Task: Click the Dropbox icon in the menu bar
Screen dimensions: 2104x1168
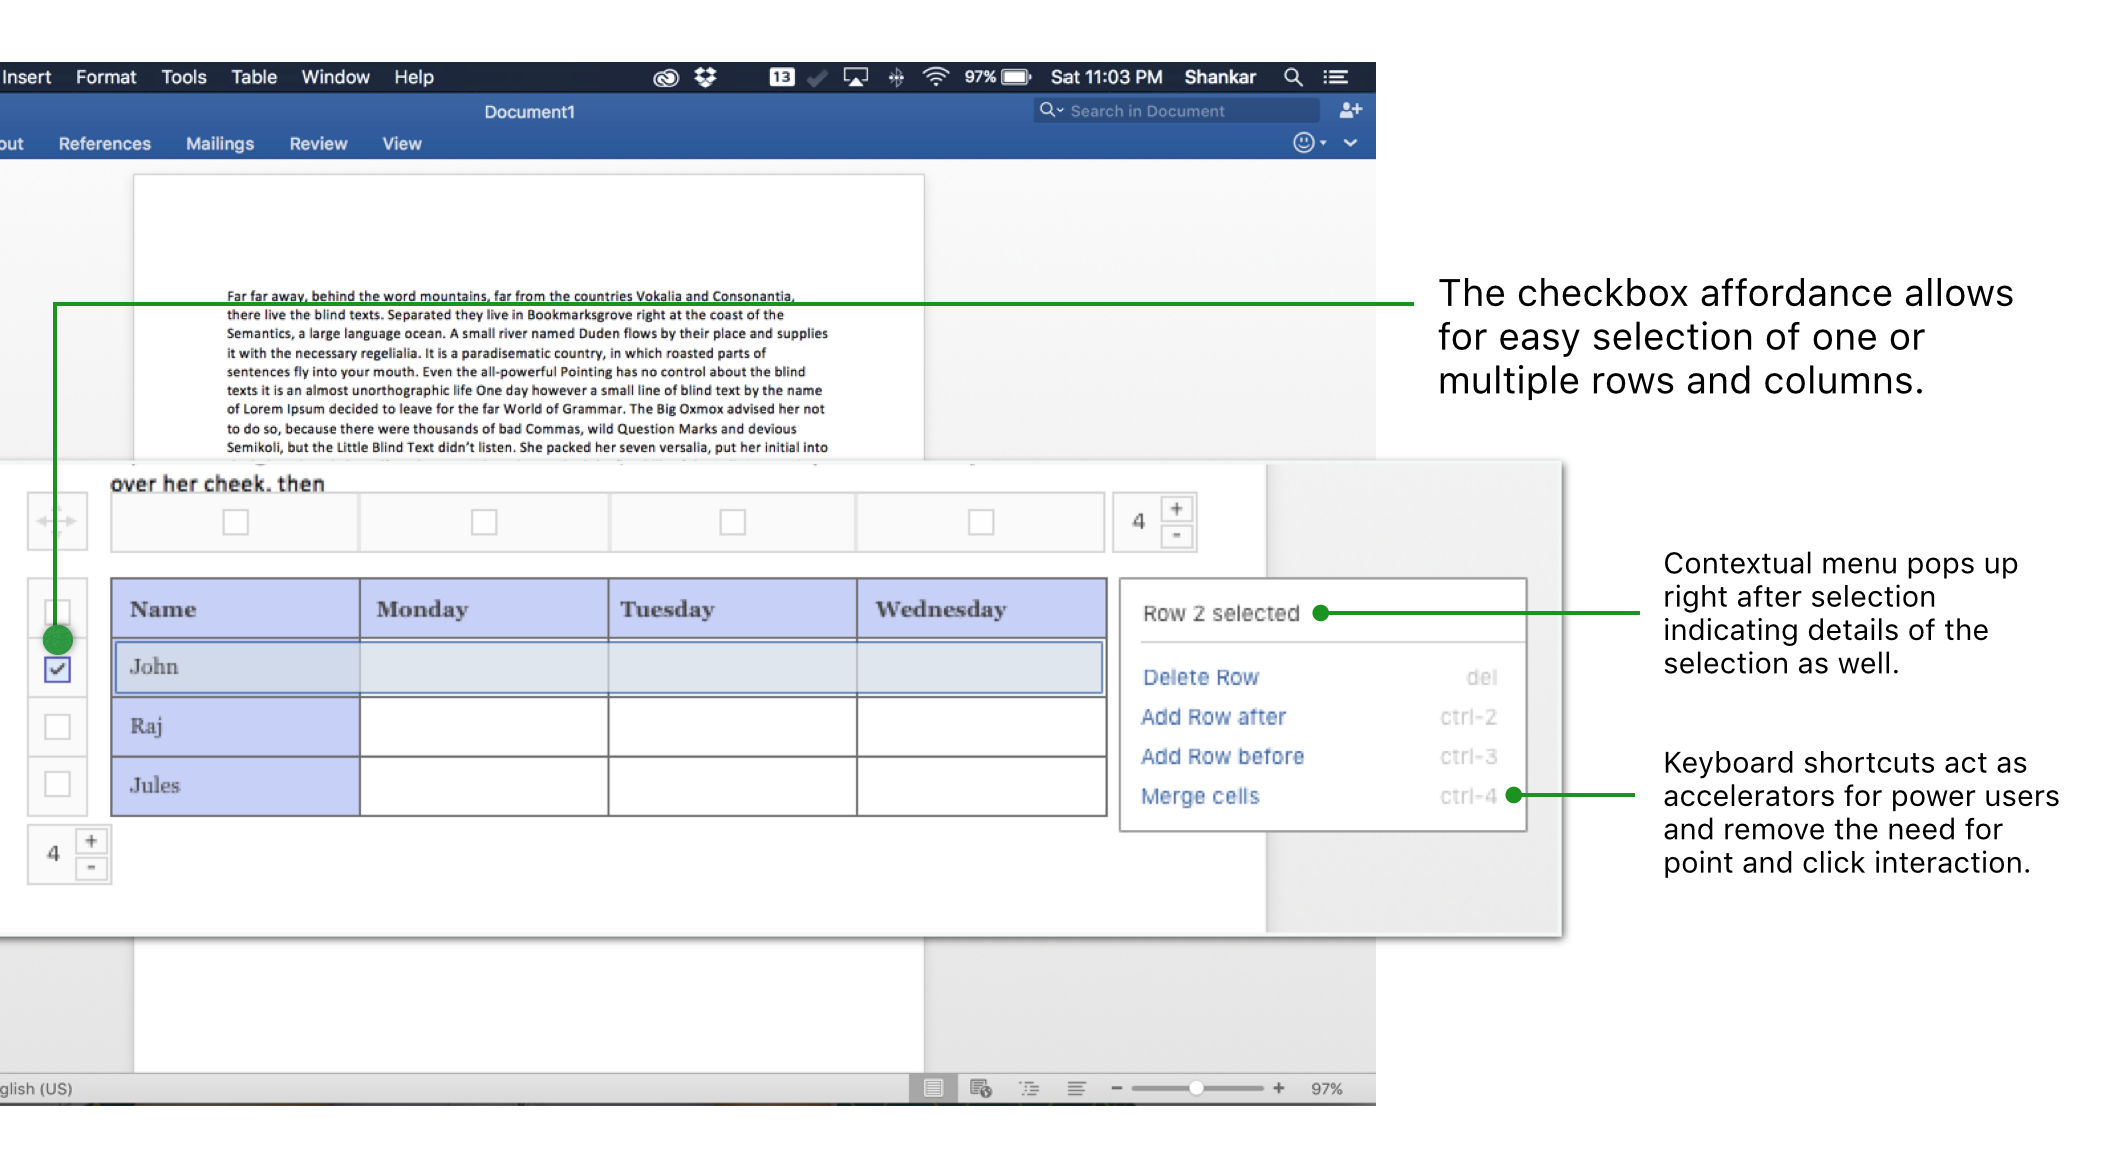Action: pos(703,76)
